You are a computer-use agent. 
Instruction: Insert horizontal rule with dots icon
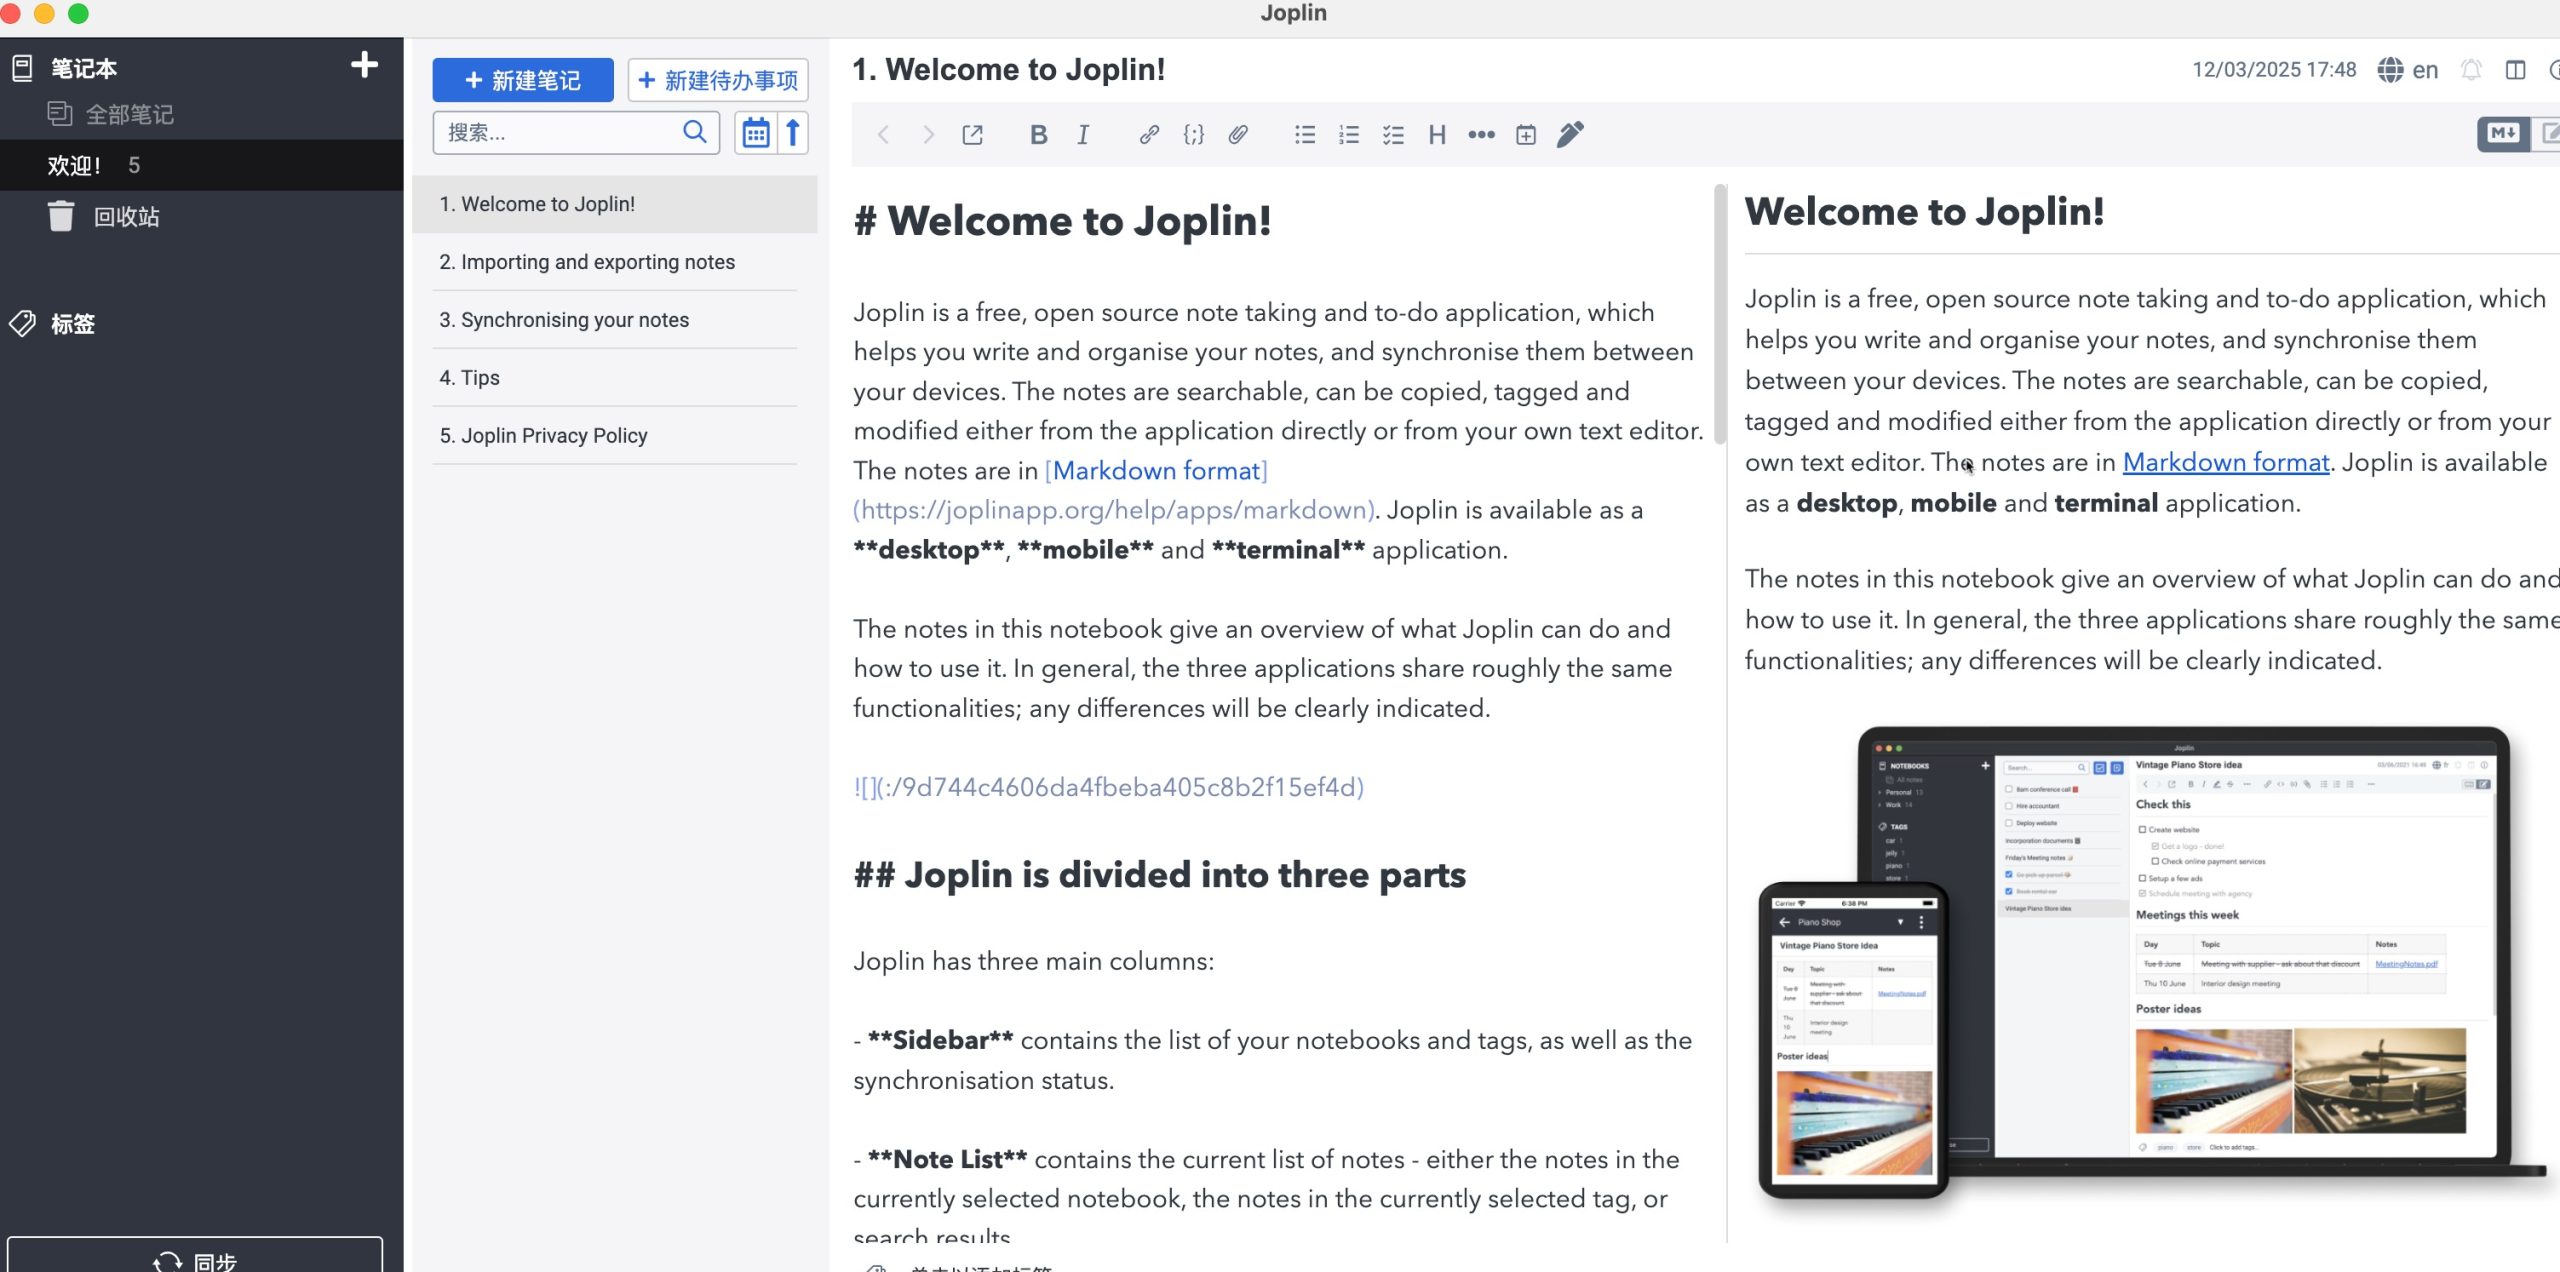[x=1481, y=135]
